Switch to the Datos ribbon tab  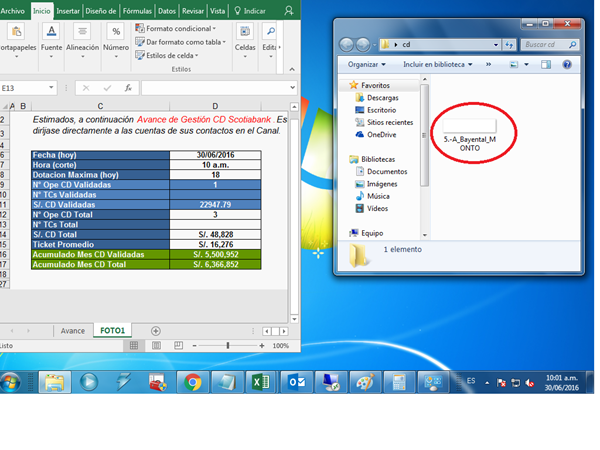(x=167, y=11)
